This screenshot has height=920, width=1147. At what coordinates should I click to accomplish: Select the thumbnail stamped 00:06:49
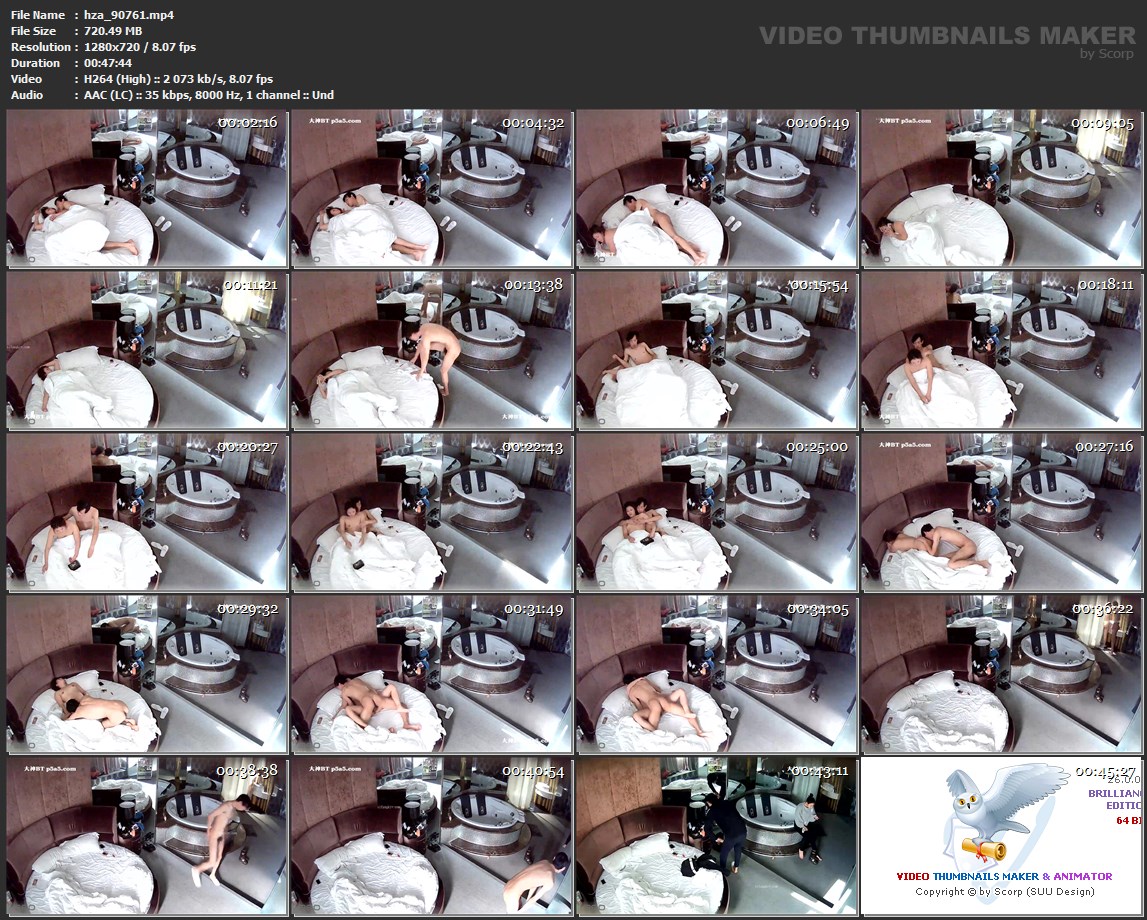click(x=716, y=189)
